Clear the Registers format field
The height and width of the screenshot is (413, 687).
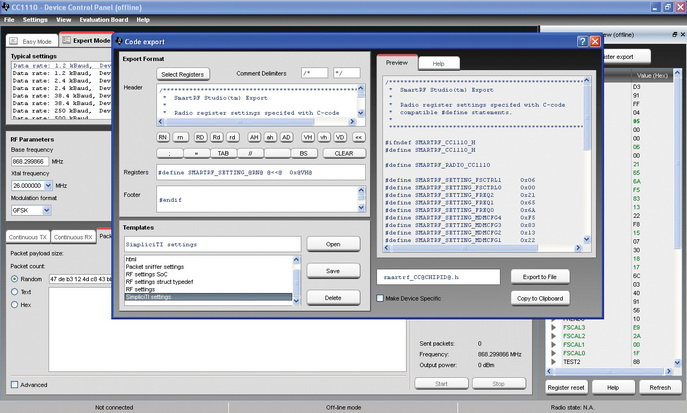click(344, 153)
